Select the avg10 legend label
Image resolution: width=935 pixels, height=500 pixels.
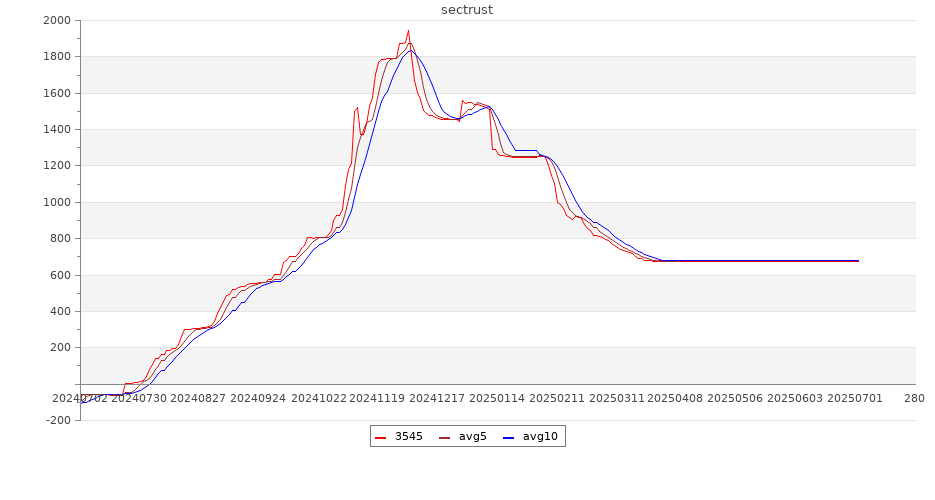(x=540, y=437)
